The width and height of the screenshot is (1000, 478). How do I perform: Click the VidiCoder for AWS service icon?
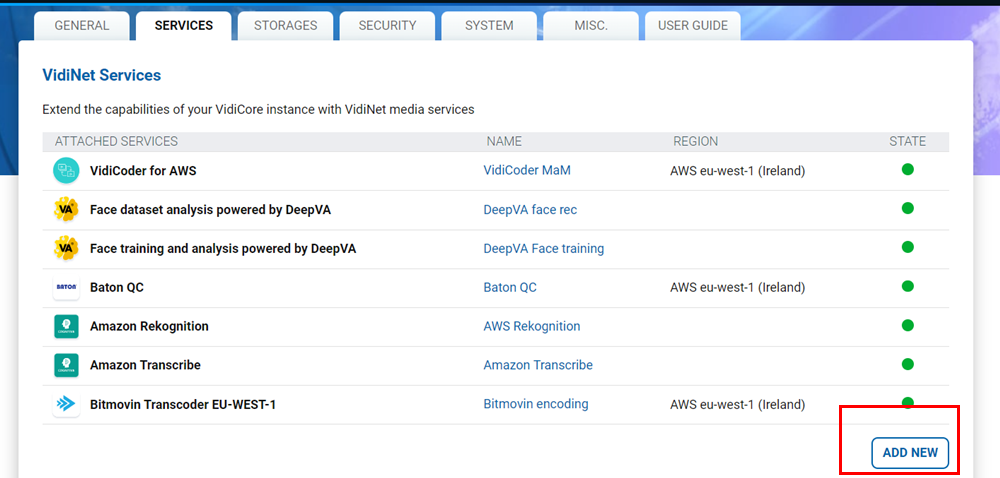[x=66, y=171]
